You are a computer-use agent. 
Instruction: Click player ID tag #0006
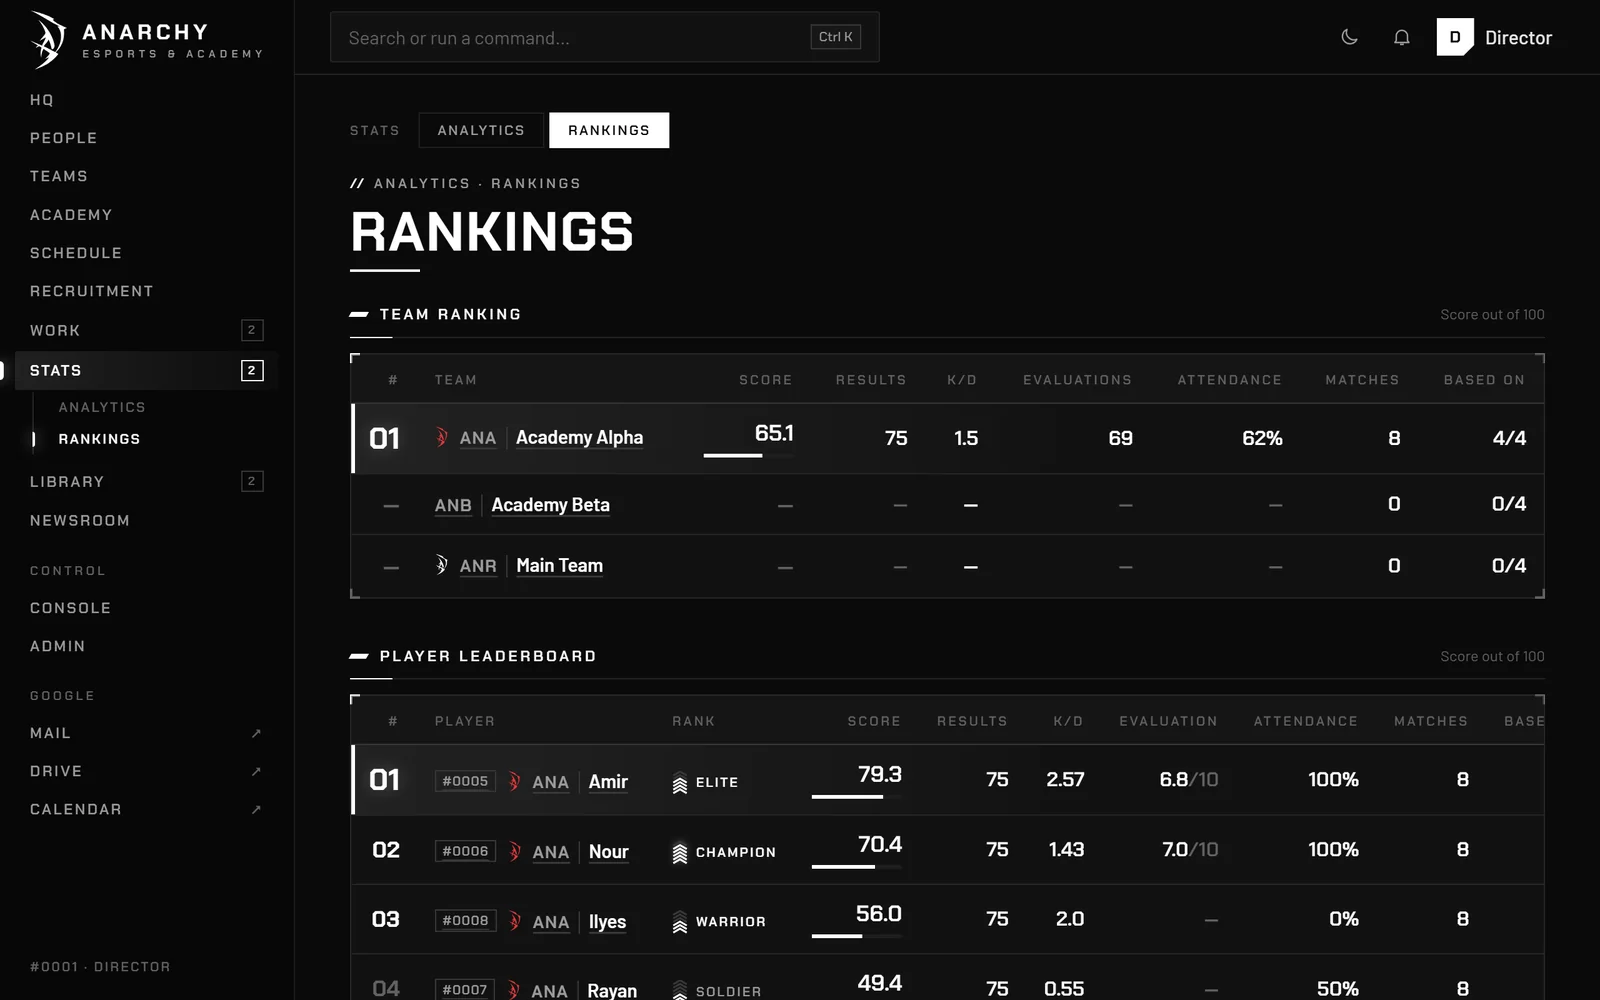[465, 851]
